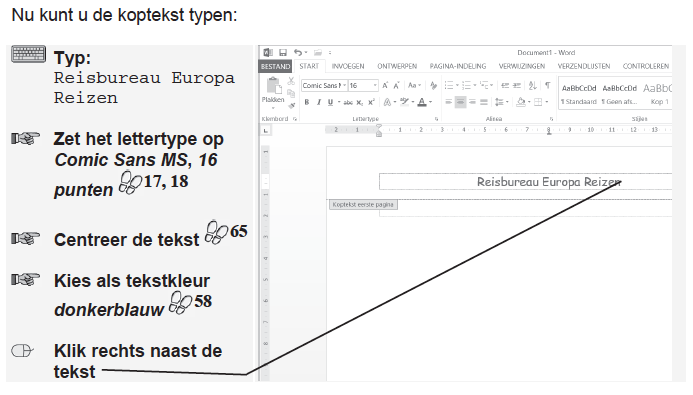
Task: Open the font size 16 dropdown
Action: (375, 85)
